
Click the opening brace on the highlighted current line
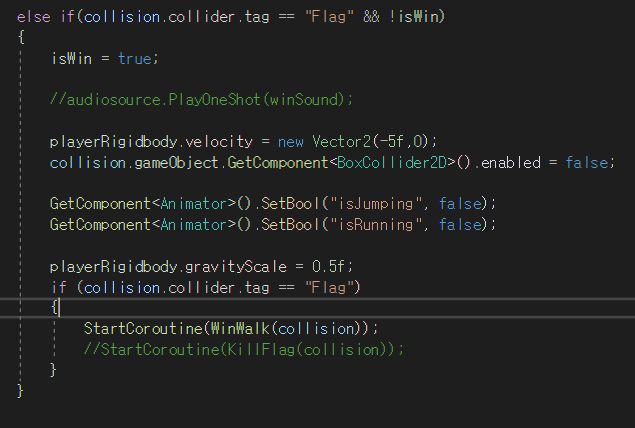pos(54,308)
